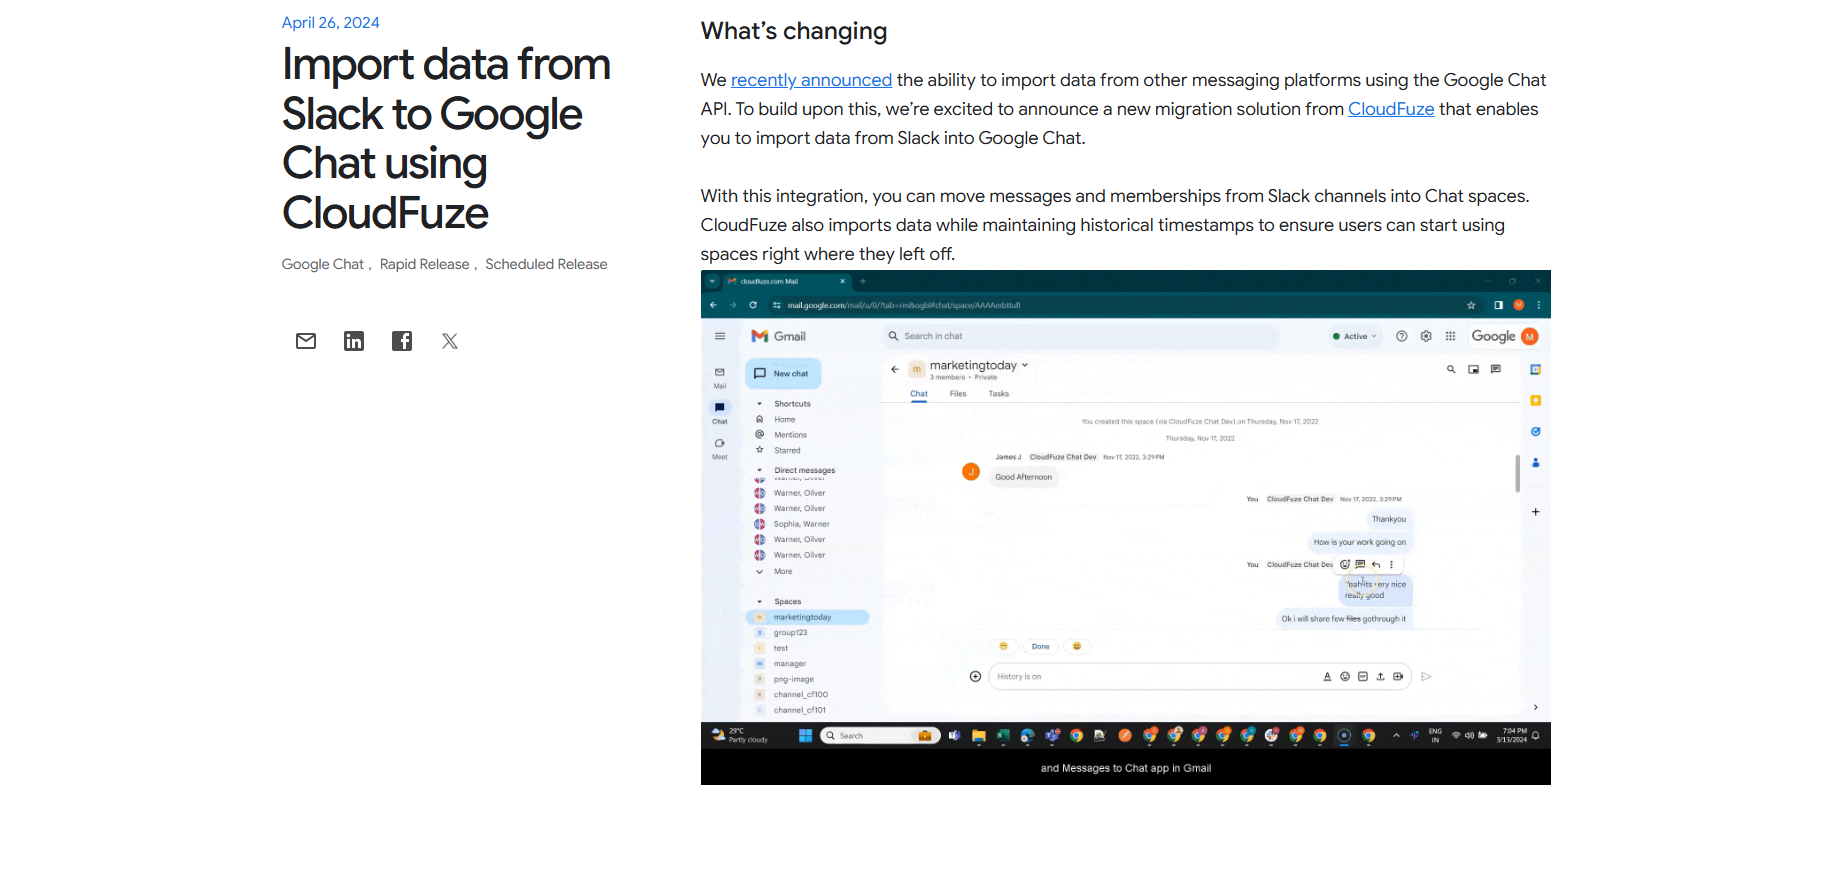Image resolution: width=1835 pixels, height=880 pixels.
Task: Open the CloudFuze link in the paragraph
Action: click(x=1391, y=109)
